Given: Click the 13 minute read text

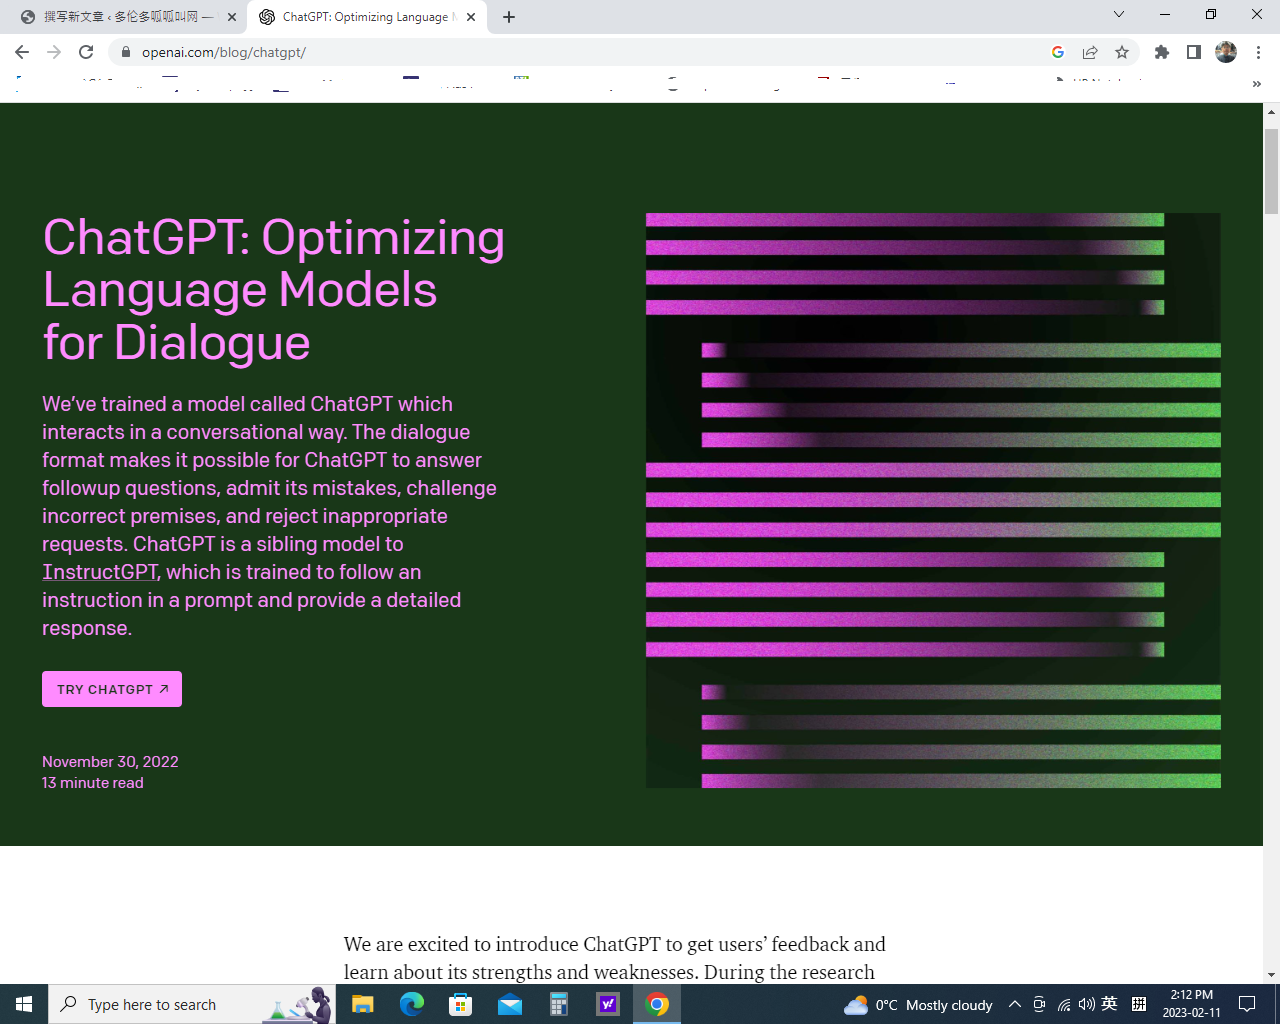Looking at the screenshot, I should coord(93,783).
